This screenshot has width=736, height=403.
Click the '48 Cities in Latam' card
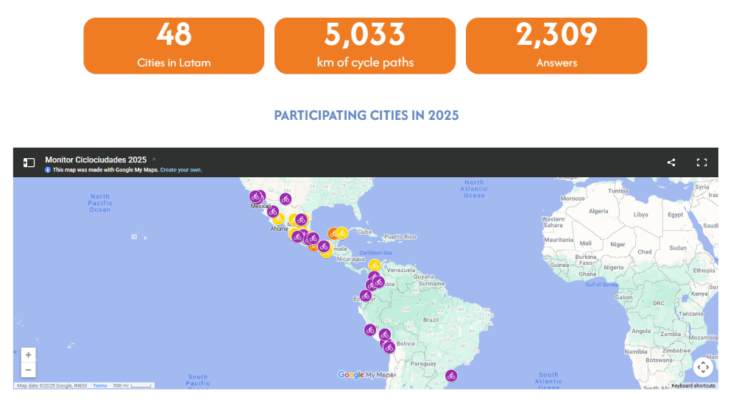[x=173, y=45]
